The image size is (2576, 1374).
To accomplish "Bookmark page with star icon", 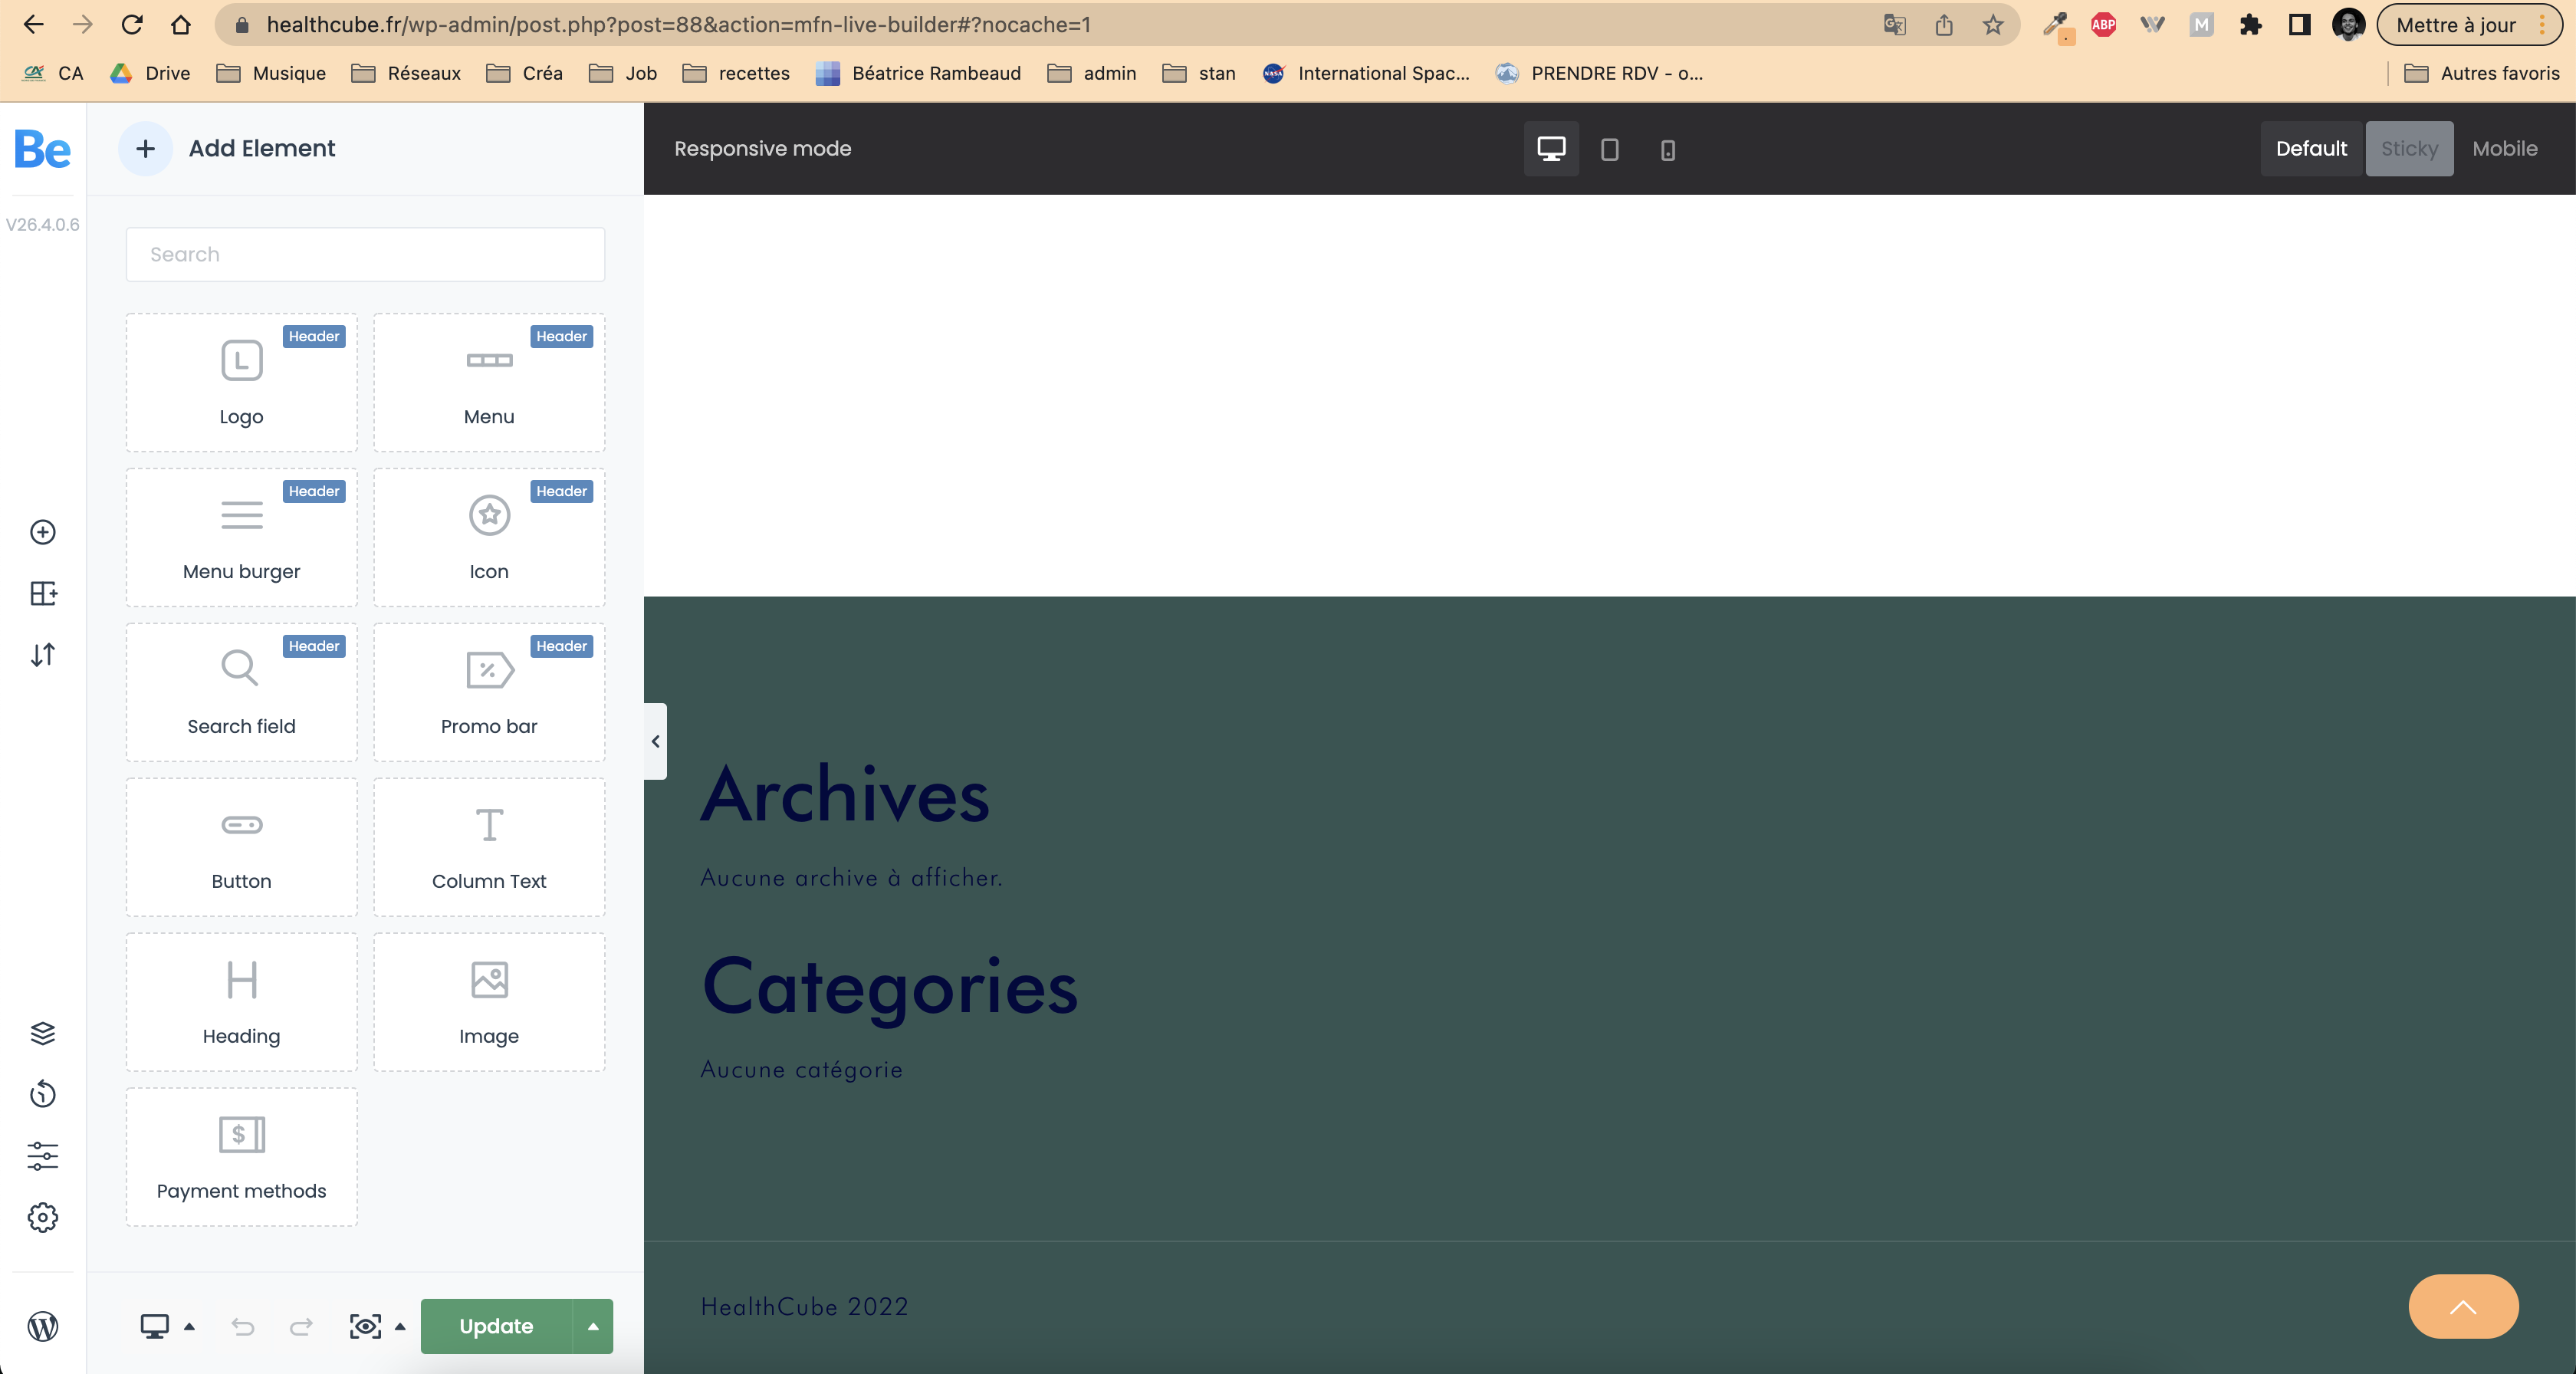I will click(1993, 25).
